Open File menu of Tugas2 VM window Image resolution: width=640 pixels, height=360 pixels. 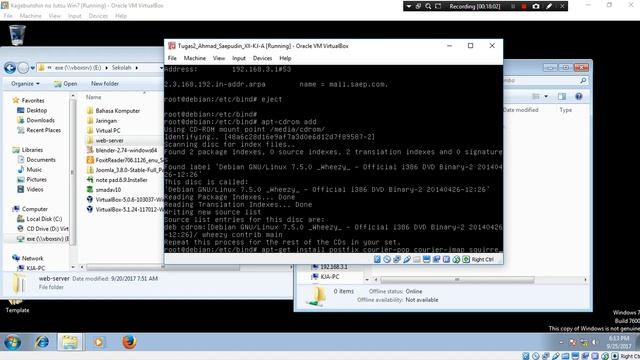(172, 58)
